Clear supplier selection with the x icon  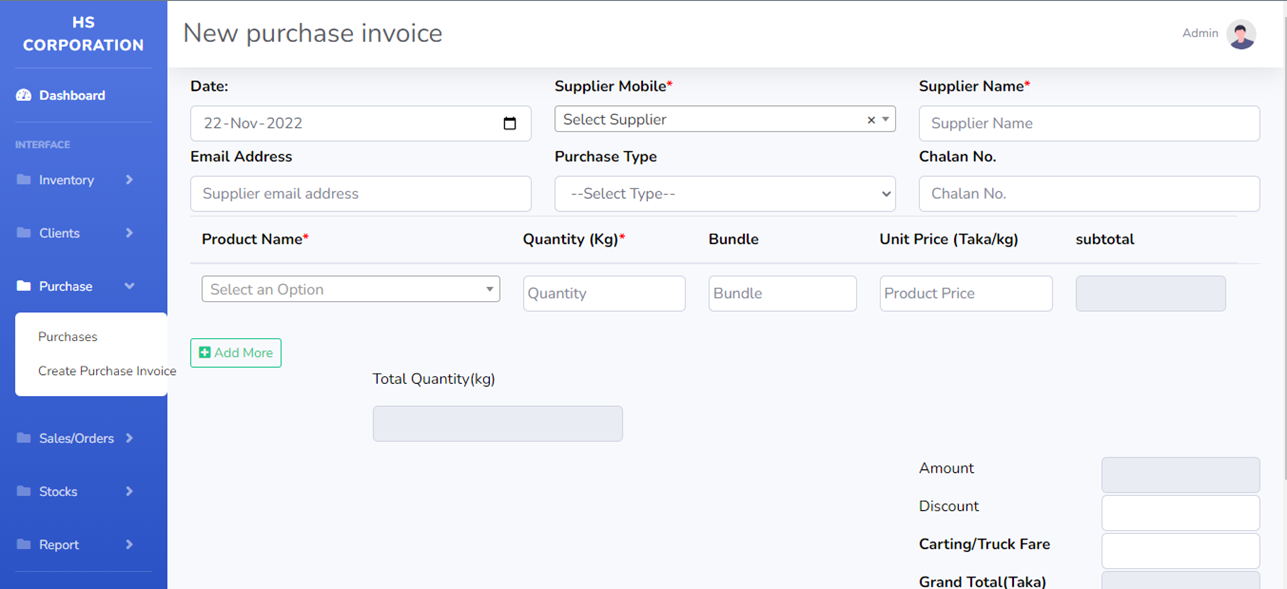click(x=871, y=120)
